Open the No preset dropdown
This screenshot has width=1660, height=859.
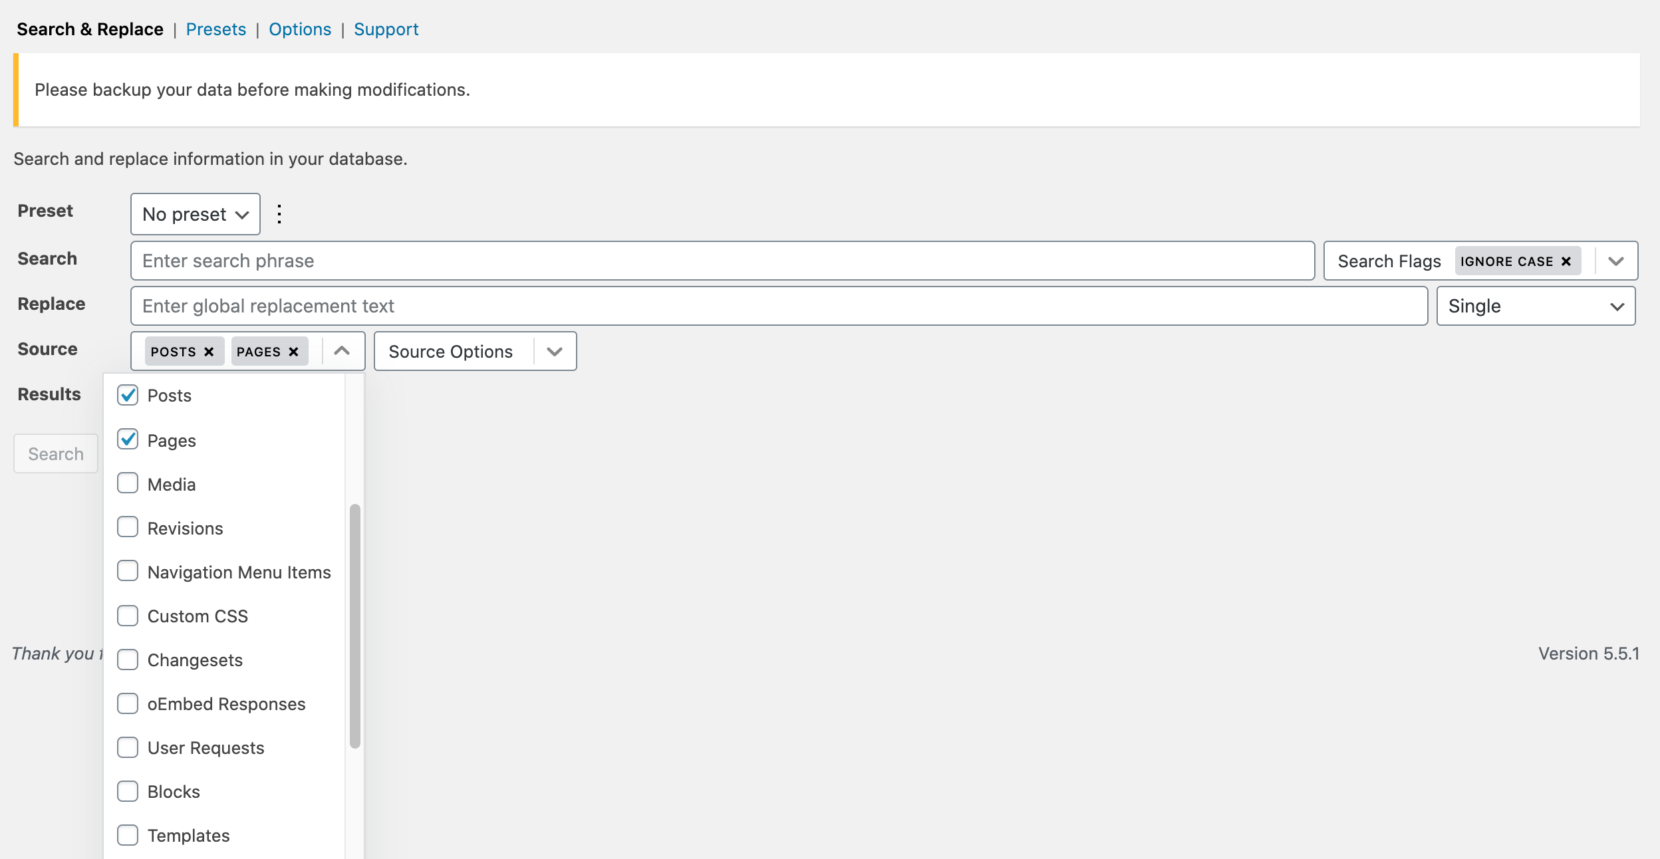tap(195, 214)
